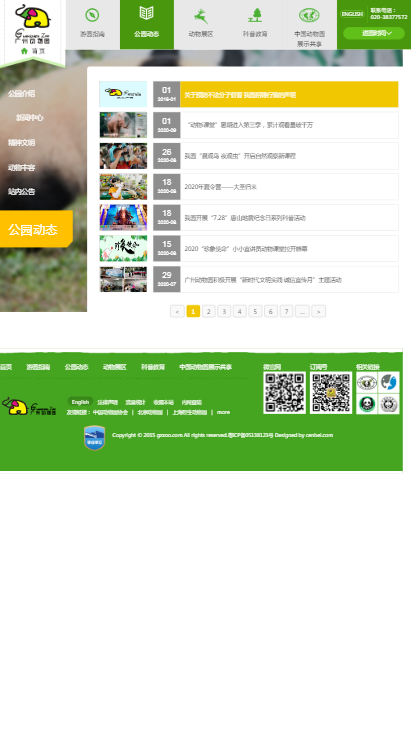Screen dimensions: 411x731
Task: Go to next page with > arrow
Action: pos(319,311)
